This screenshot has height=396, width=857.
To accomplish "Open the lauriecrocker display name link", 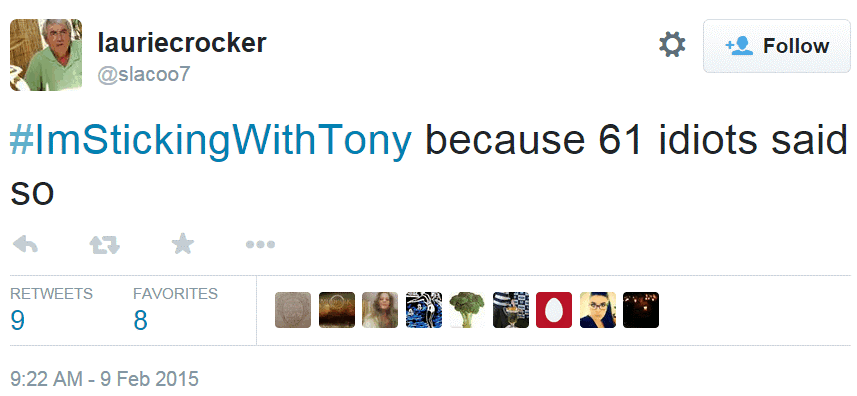I will (x=182, y=43).
